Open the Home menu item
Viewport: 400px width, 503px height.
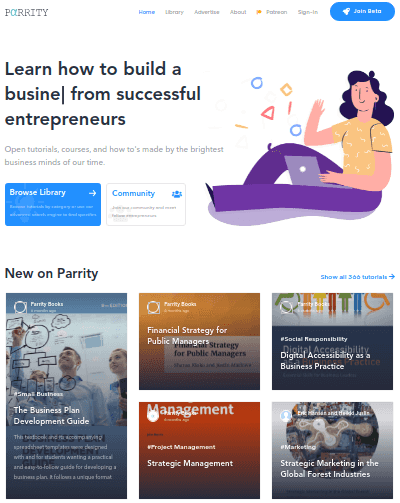coord(147,12)
